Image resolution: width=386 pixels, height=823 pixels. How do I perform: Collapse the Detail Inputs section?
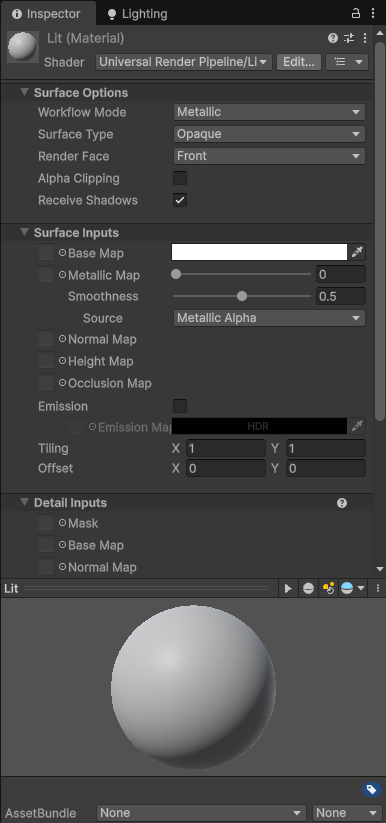pos(24,502)
